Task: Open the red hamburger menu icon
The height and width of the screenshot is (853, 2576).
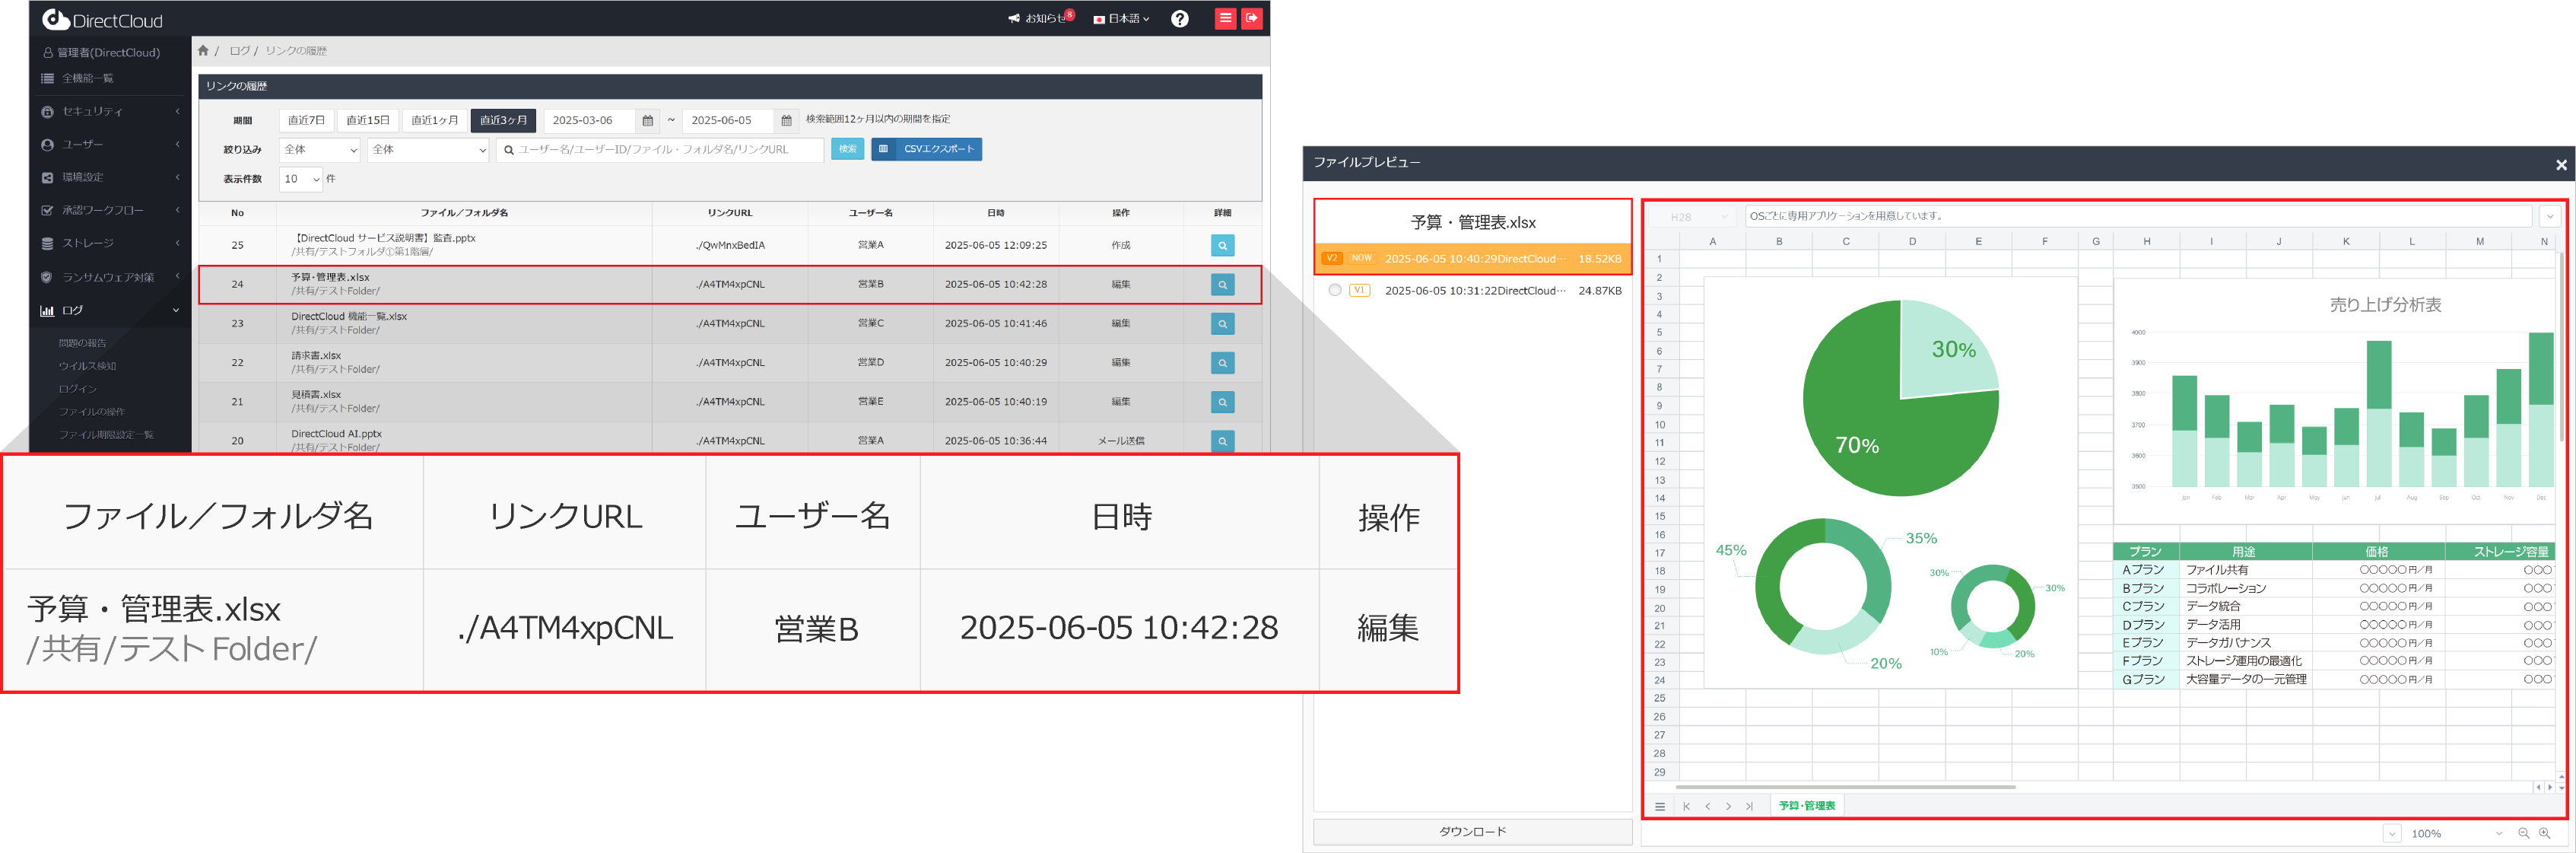Action: tap(1225, 18)
